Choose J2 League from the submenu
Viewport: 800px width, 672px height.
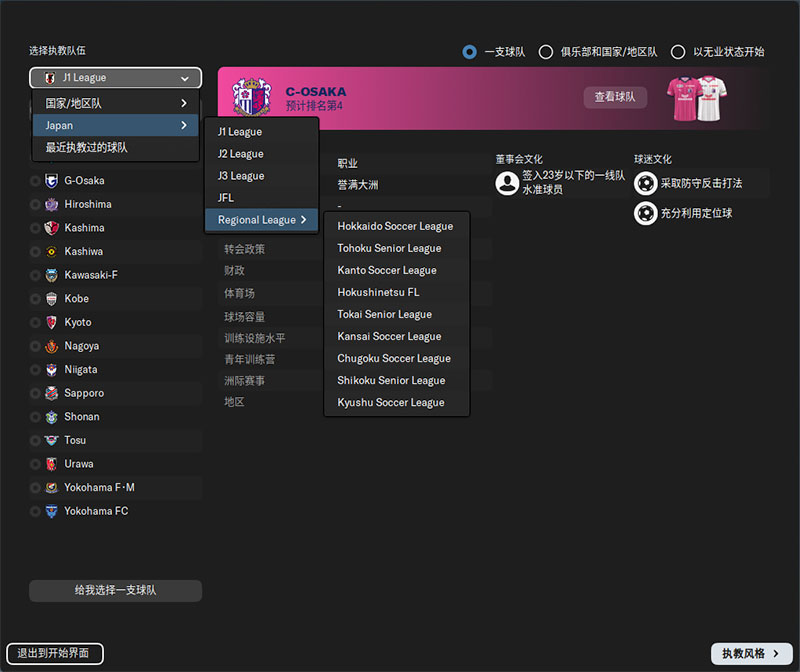[262, 154]
